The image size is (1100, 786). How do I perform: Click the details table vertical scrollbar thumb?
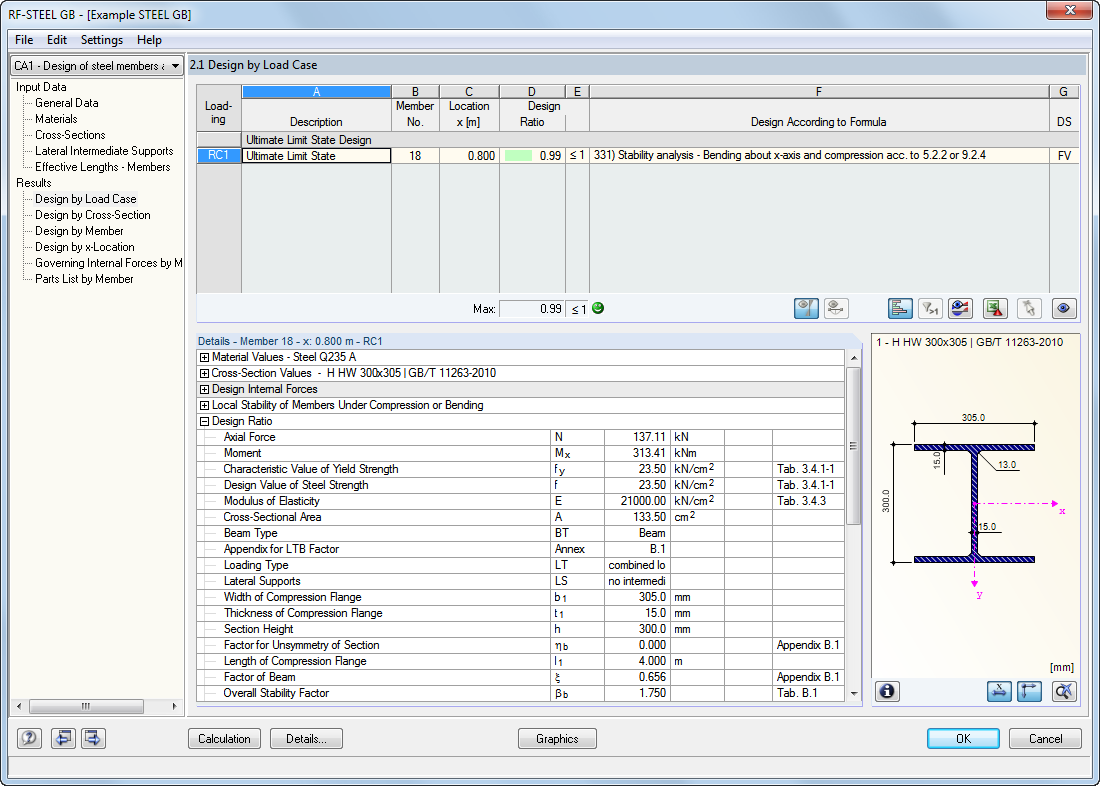(854, 446)
